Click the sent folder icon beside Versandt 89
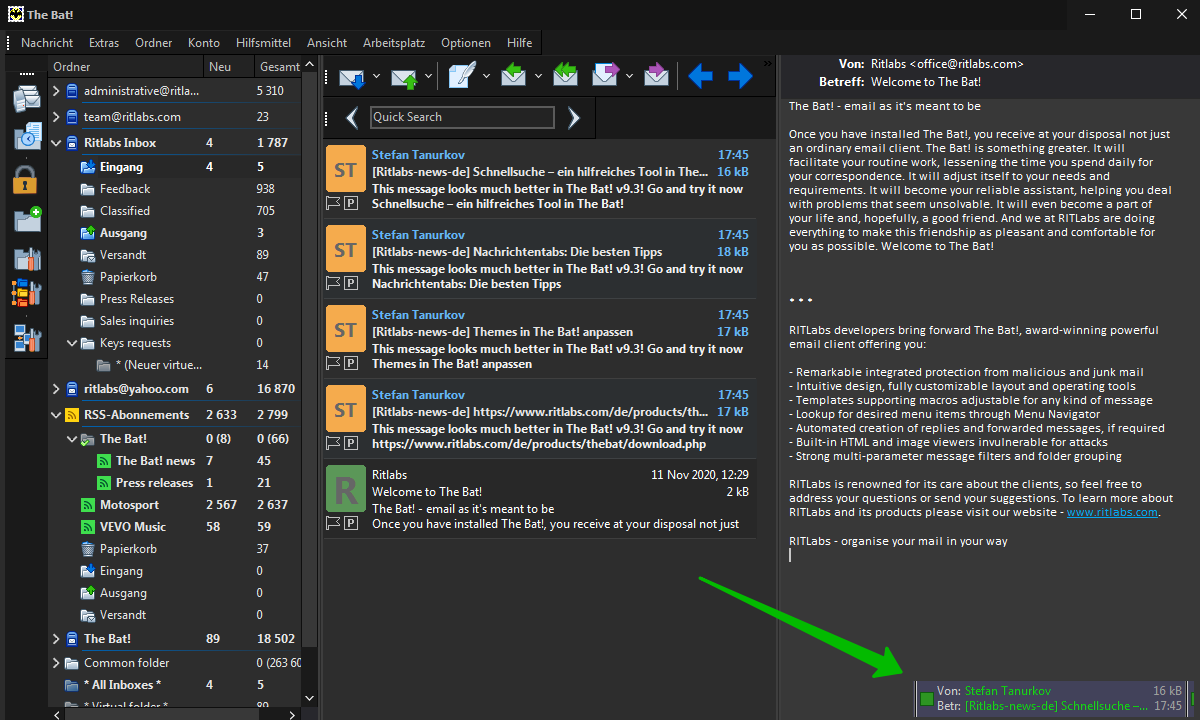Viewport: 1200px width, 720px height. tap(87, 255)
